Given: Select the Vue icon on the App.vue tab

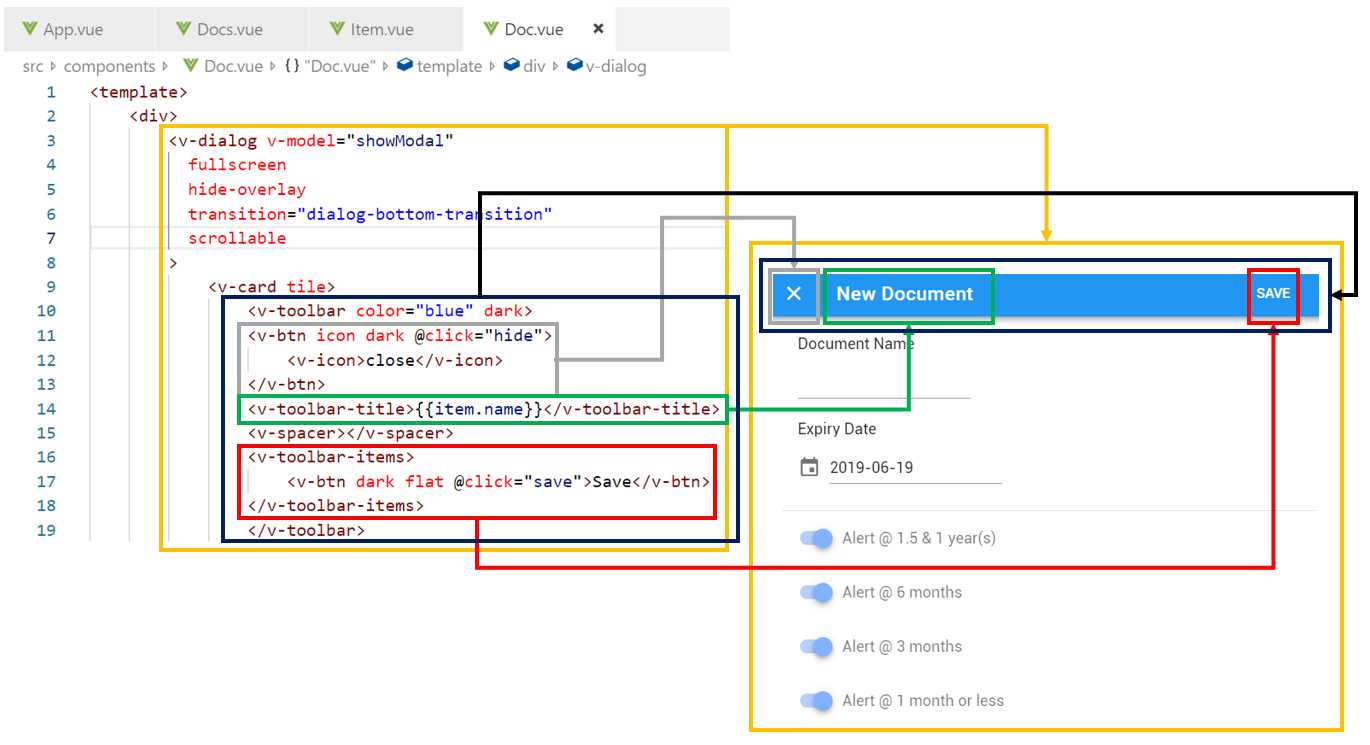Looking at the screenshot, I should click(27, 29).
